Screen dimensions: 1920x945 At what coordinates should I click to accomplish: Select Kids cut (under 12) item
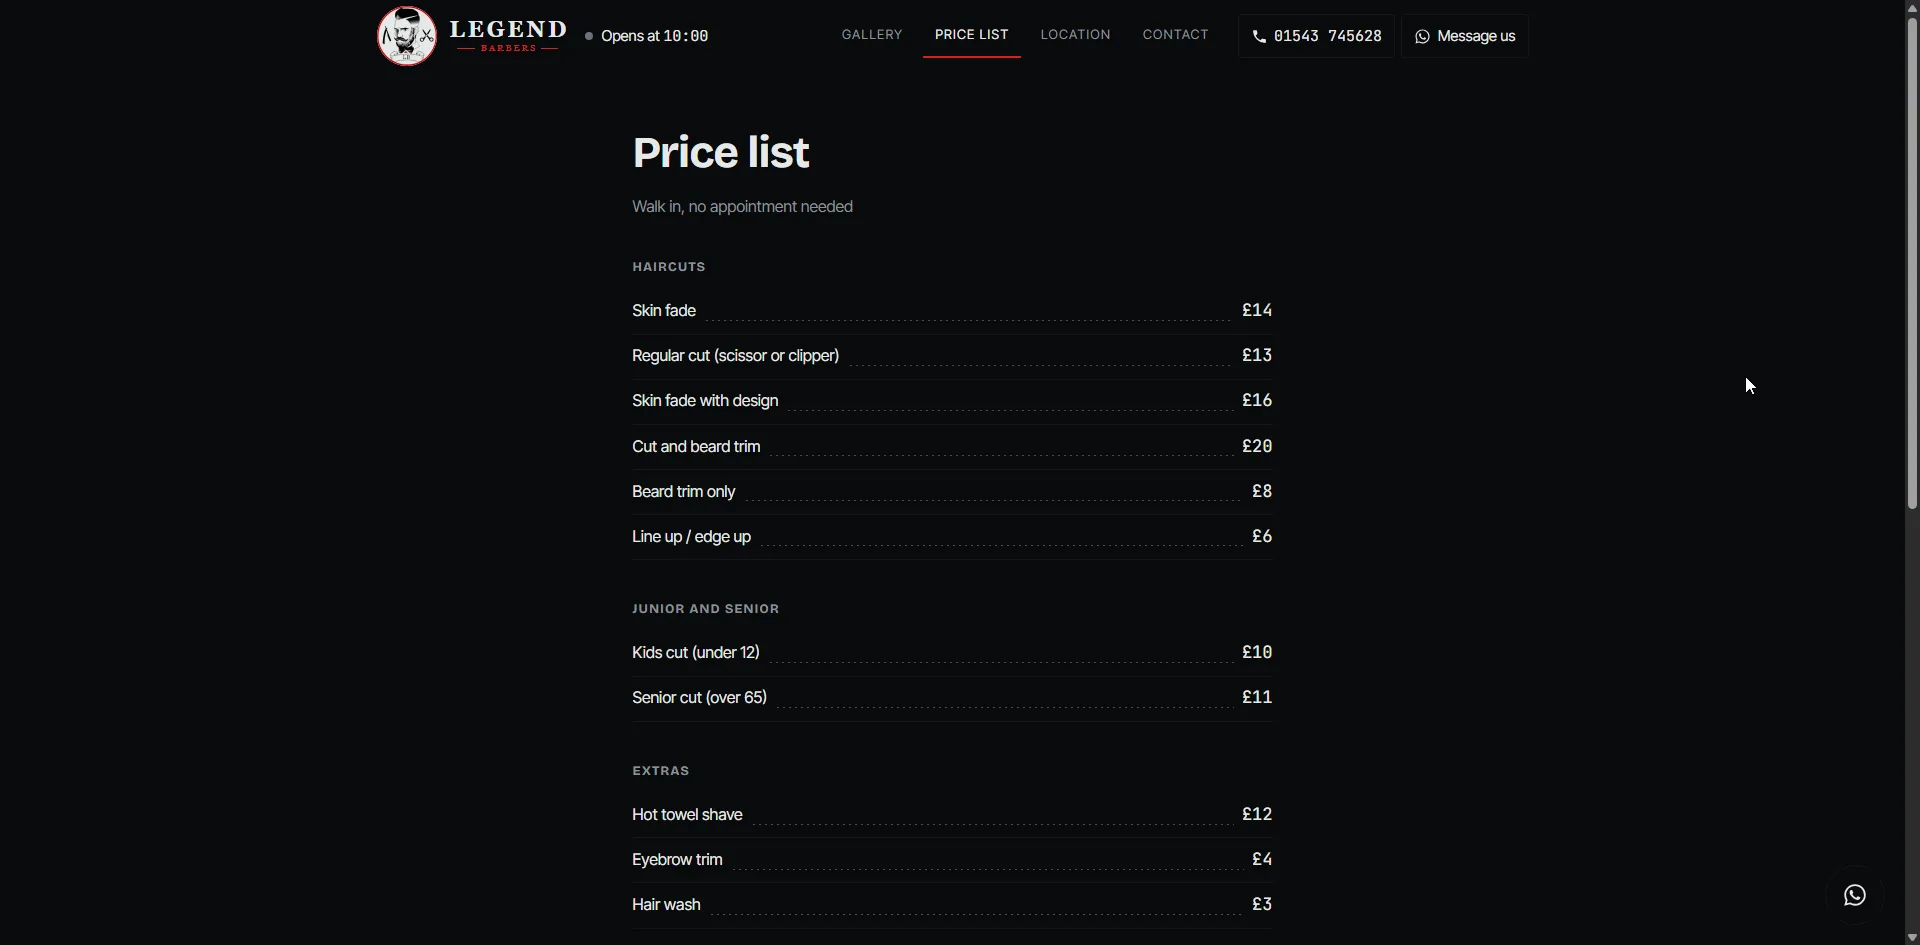coord(952,653)
